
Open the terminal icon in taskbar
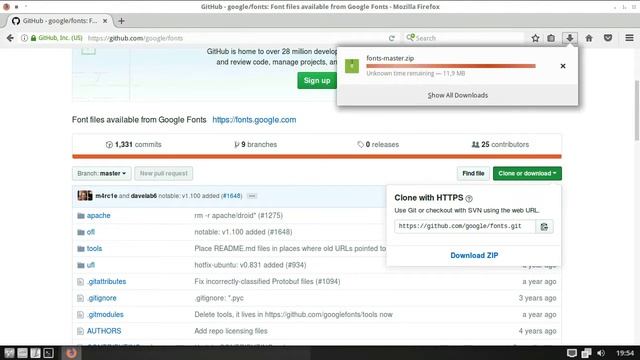click(48, 353)
